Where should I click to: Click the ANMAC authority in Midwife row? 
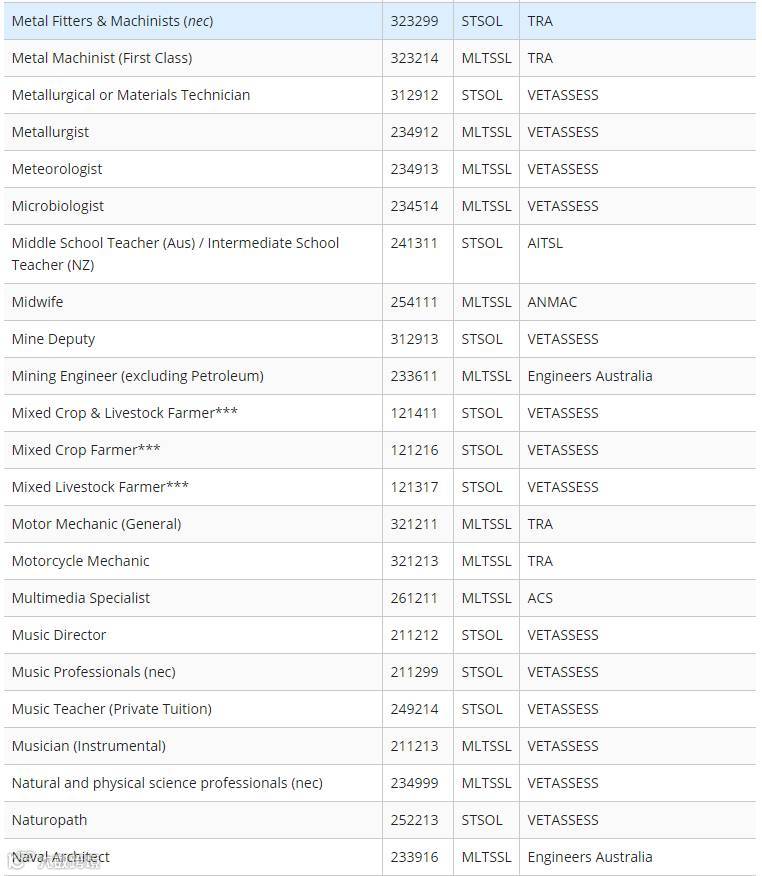[552, 302]
